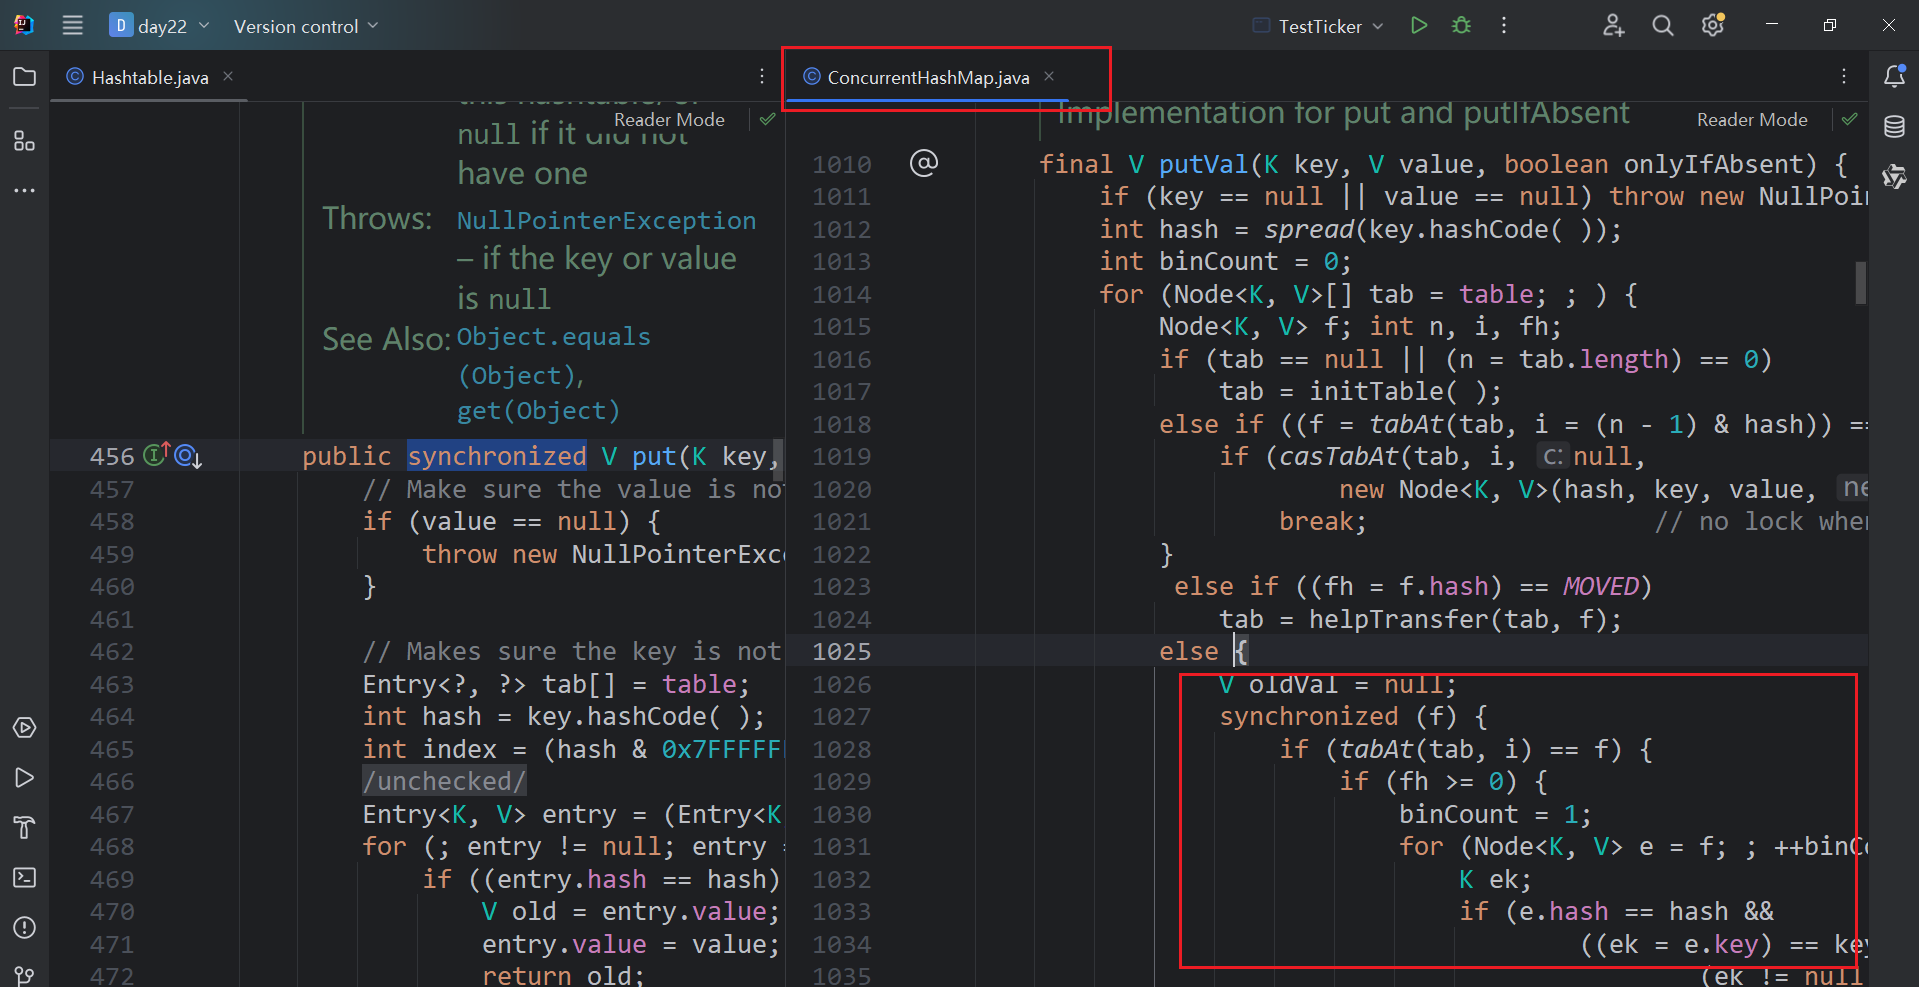This screenshot has height=987, width=1919.
Task: Click the helpTransfer call on line 1024
Action: pyautogui.click(x=1398, y=619)
